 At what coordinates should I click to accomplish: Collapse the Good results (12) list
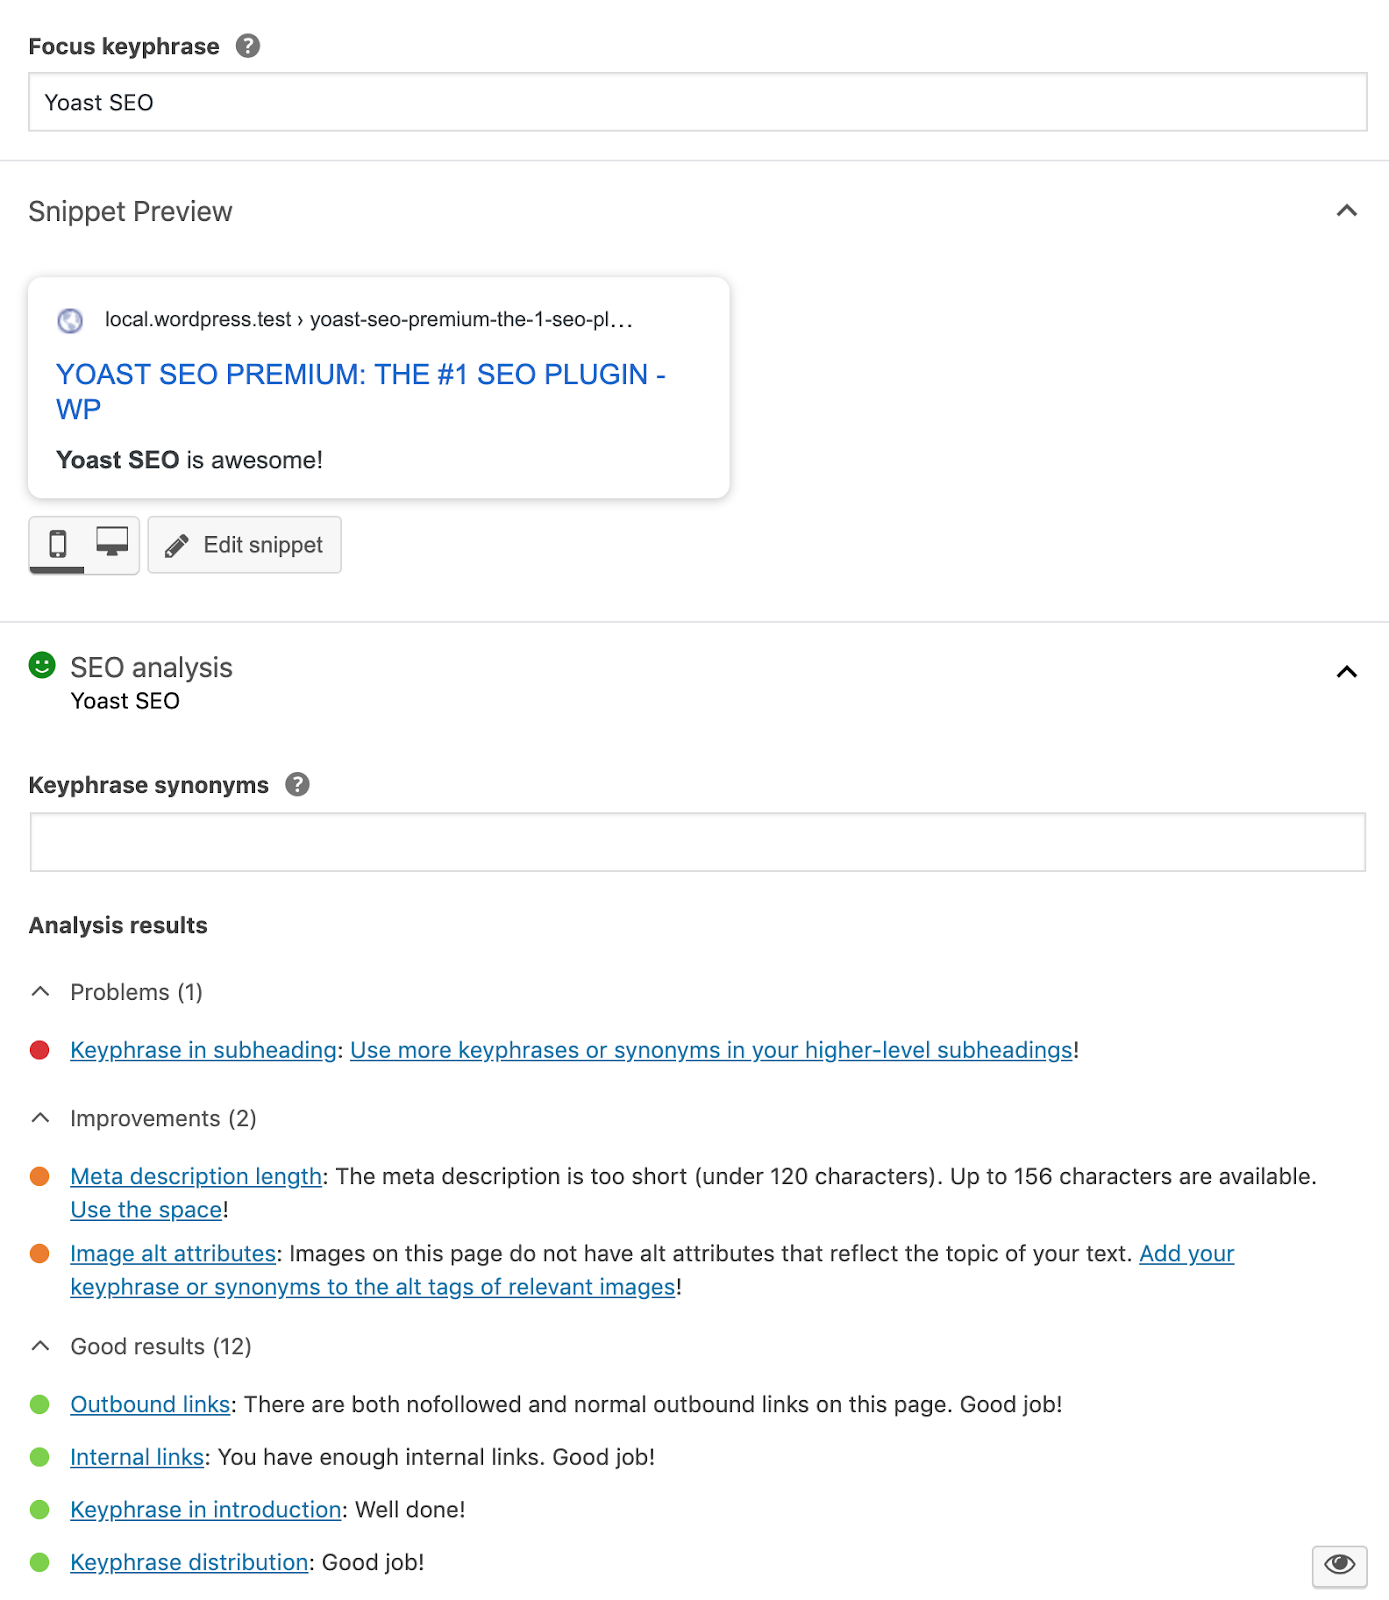point(41,1346)
